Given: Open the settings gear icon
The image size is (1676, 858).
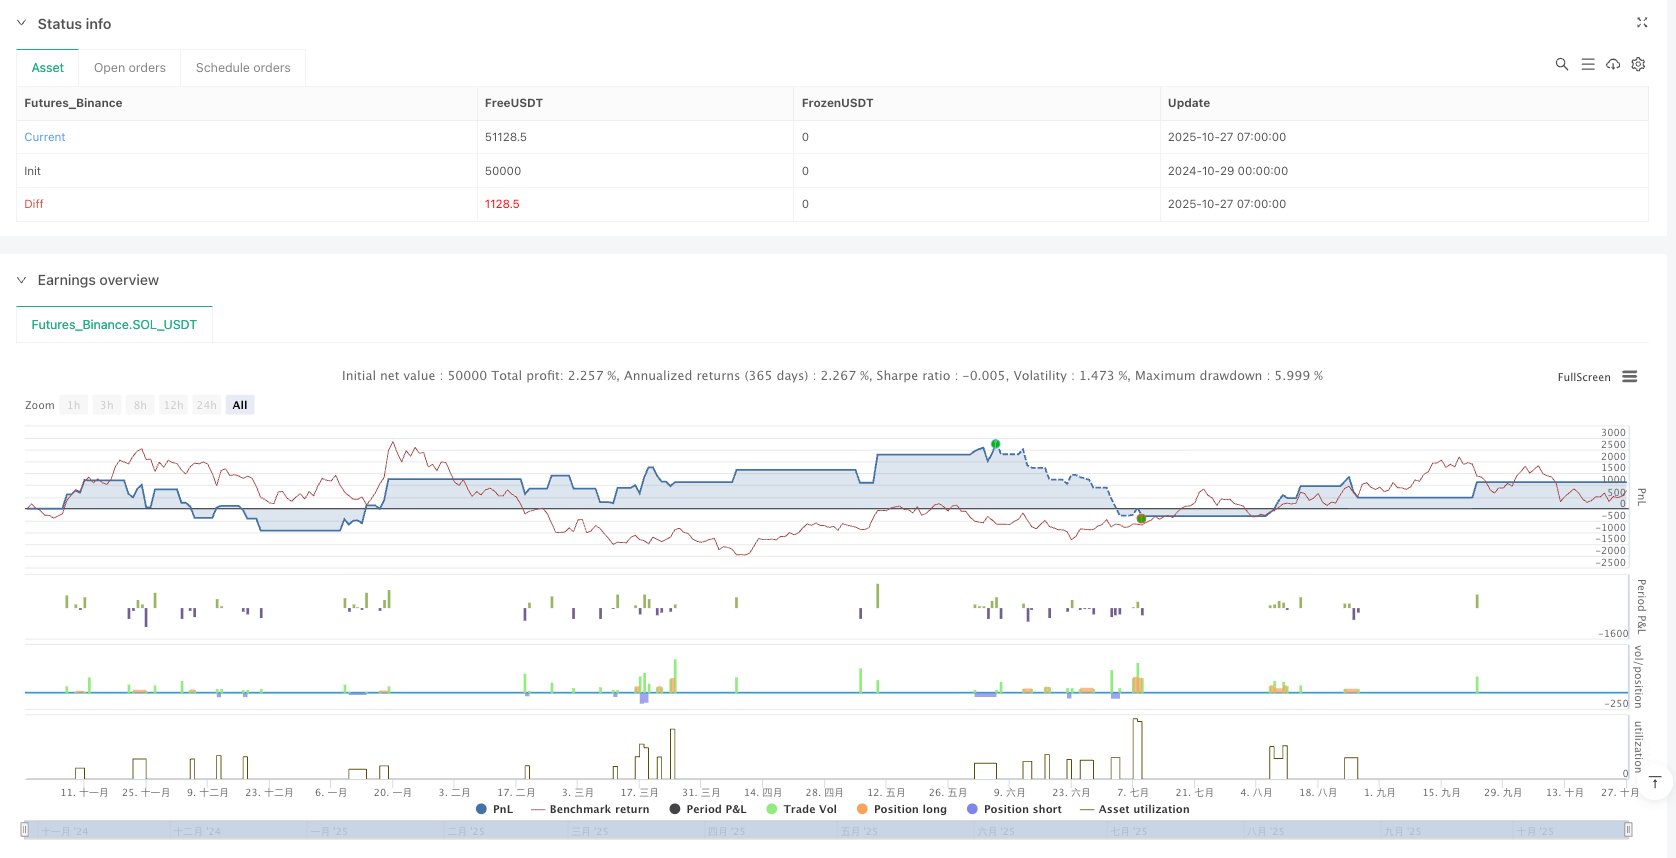Looking at the screenshot, I should click(x=1638, y=64).
